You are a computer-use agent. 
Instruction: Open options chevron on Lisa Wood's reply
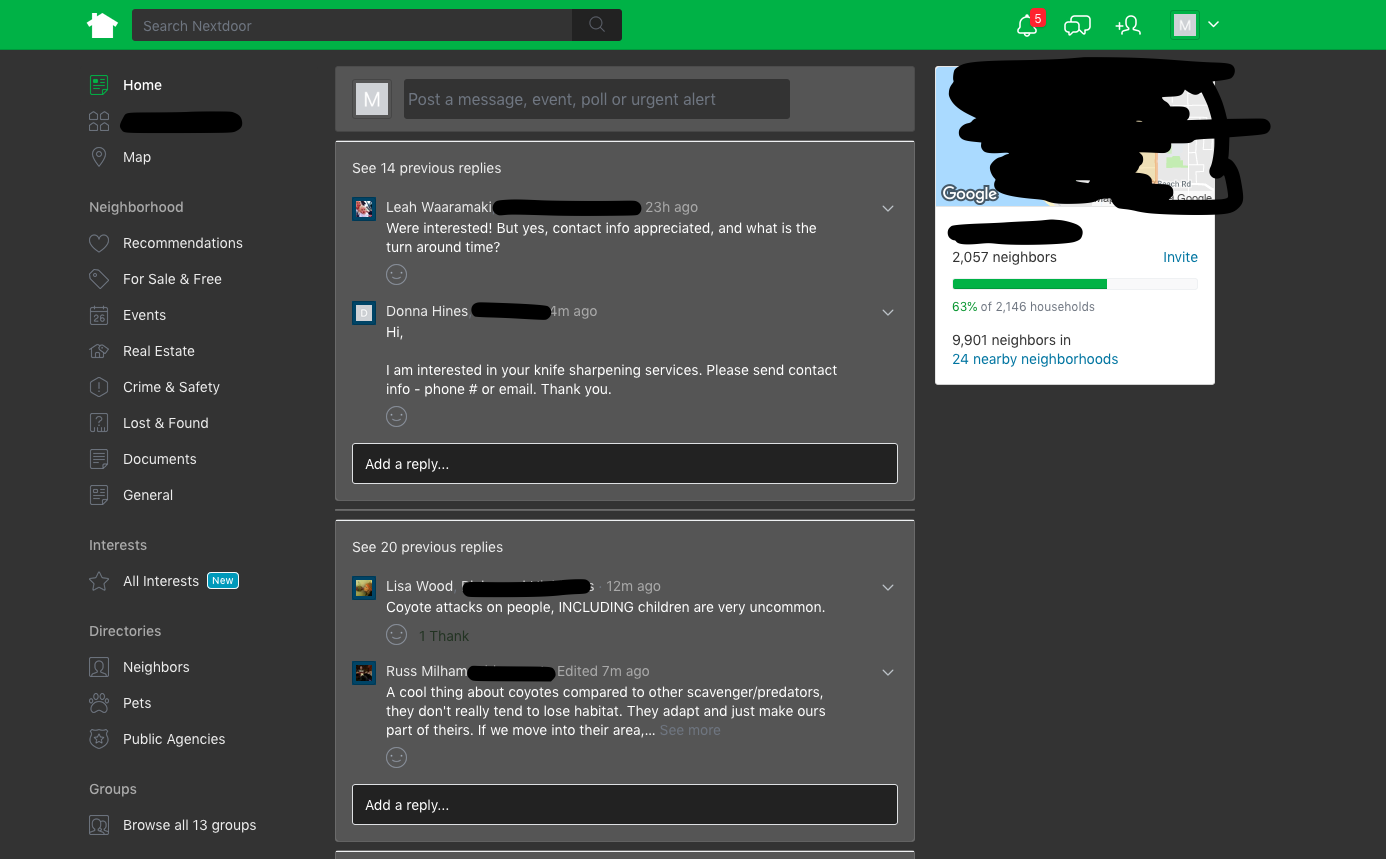(887, 587)
